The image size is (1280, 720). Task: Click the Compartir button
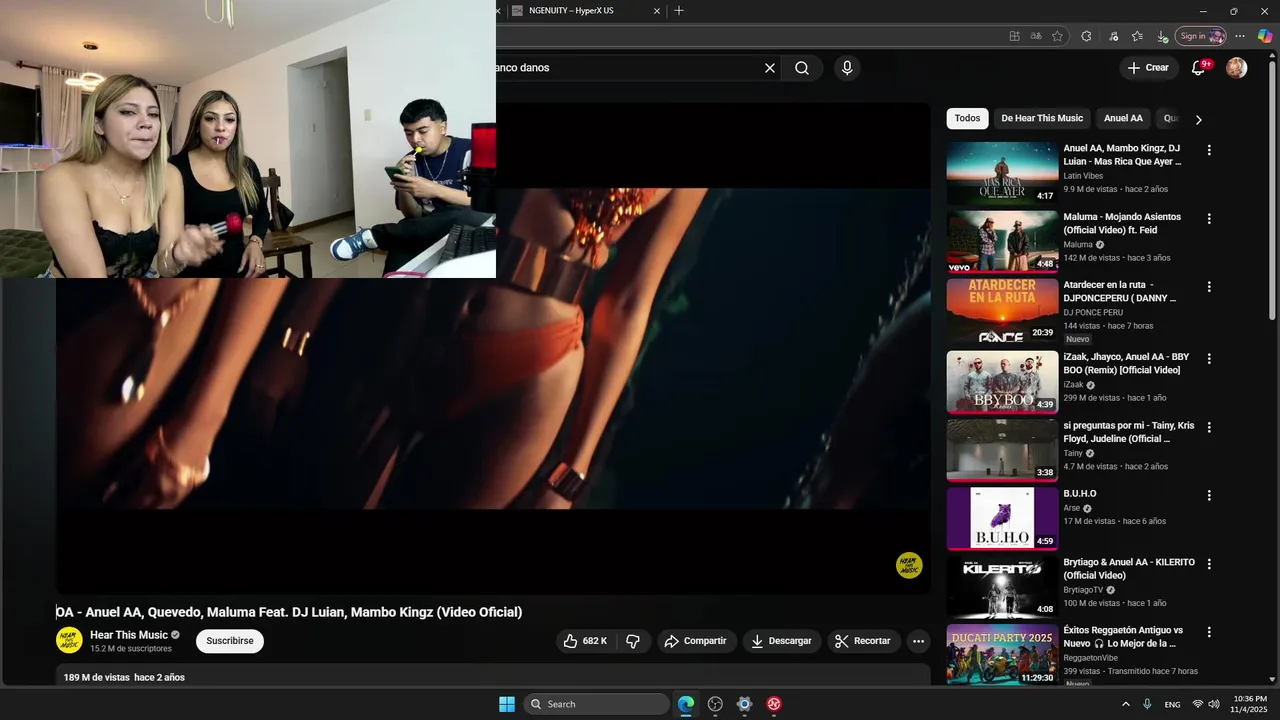coord(695,641)
